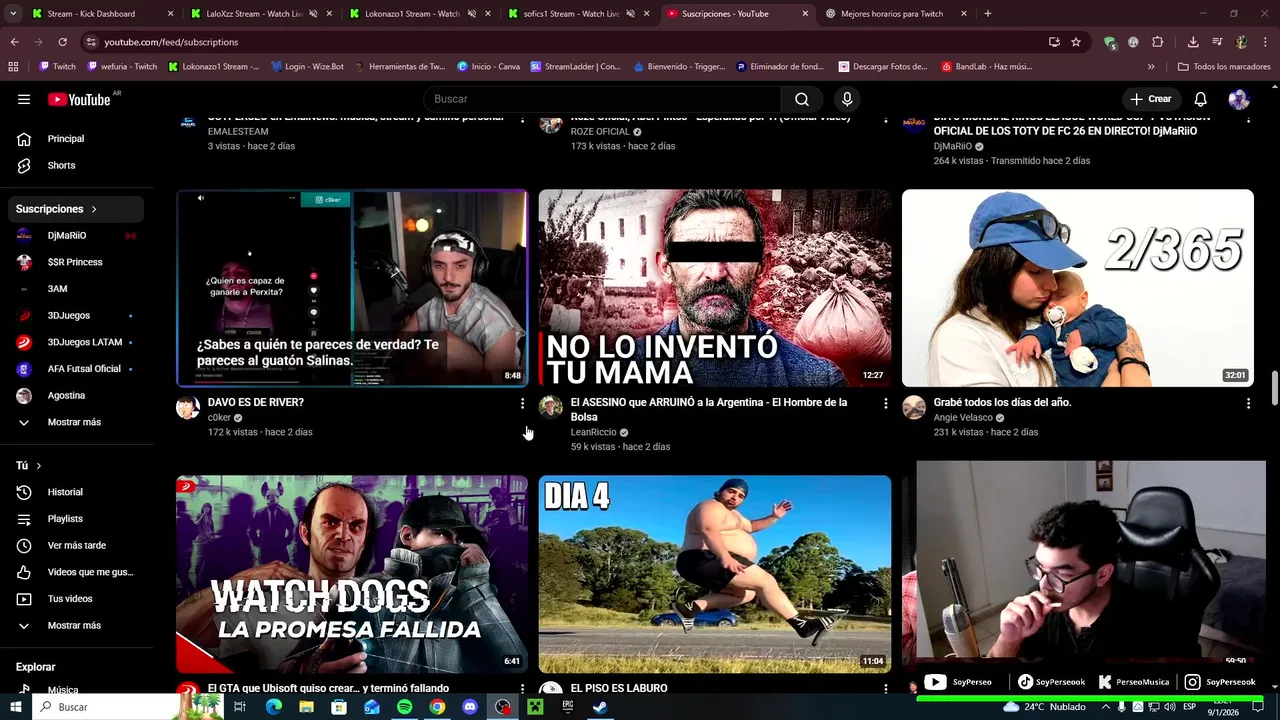The width and height of the screenshot is (1280, 720).
Task: Open c0ker channel avatar
Action: click(188, 407)
